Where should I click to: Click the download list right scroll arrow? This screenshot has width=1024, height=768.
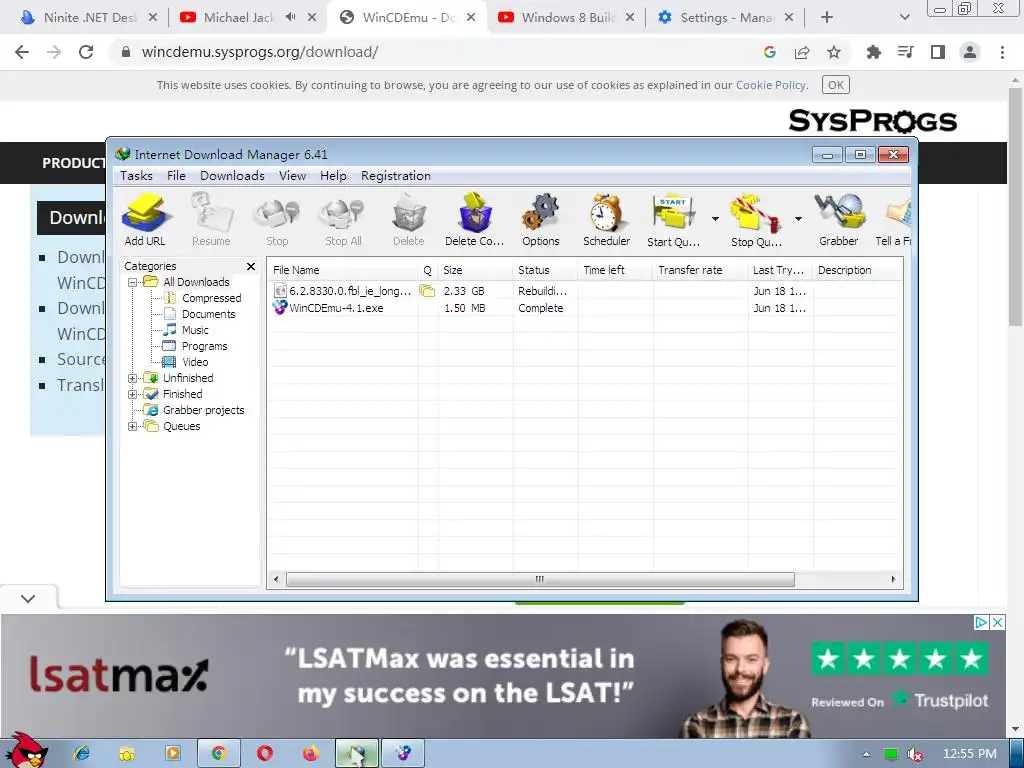point(893,579)
